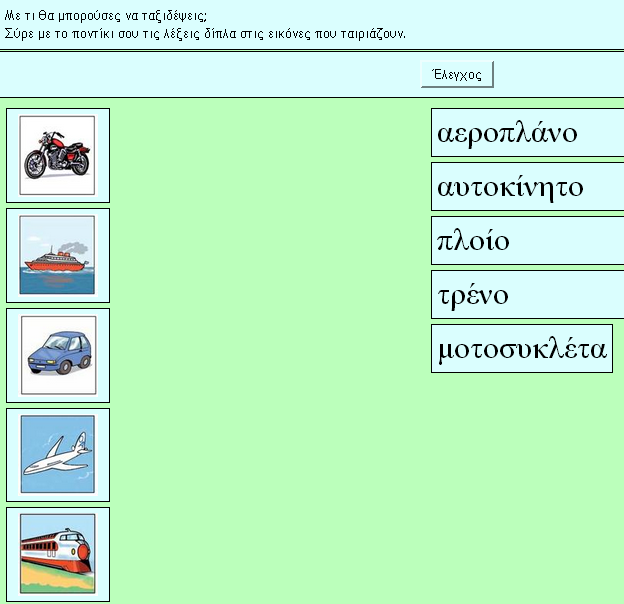The image size is (624, 604).
Task: Select the ship at sea picture
Action: (x=57, y=256)
